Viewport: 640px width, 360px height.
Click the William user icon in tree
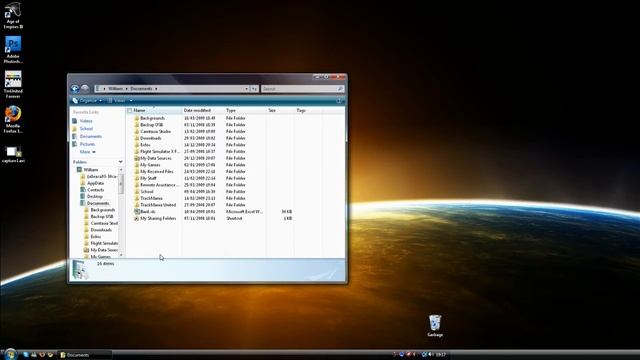point(80,169)
